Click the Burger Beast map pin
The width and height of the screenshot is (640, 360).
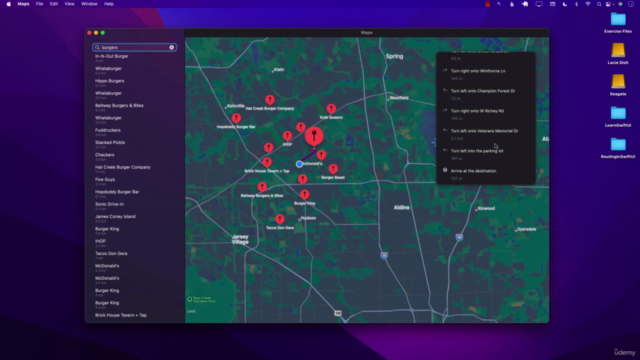point(333,169)
